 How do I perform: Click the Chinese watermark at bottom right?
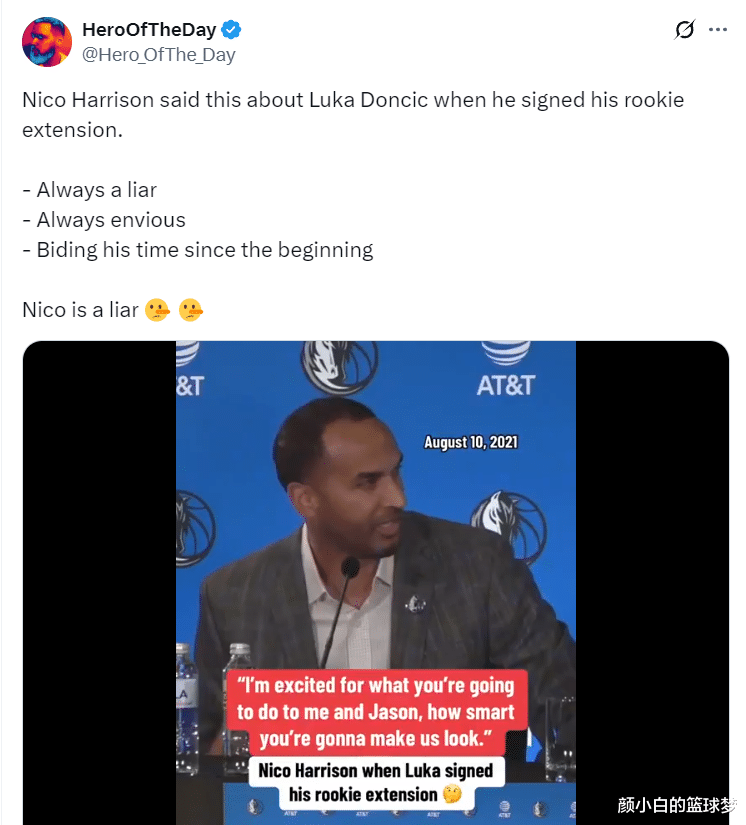point(677,805)
